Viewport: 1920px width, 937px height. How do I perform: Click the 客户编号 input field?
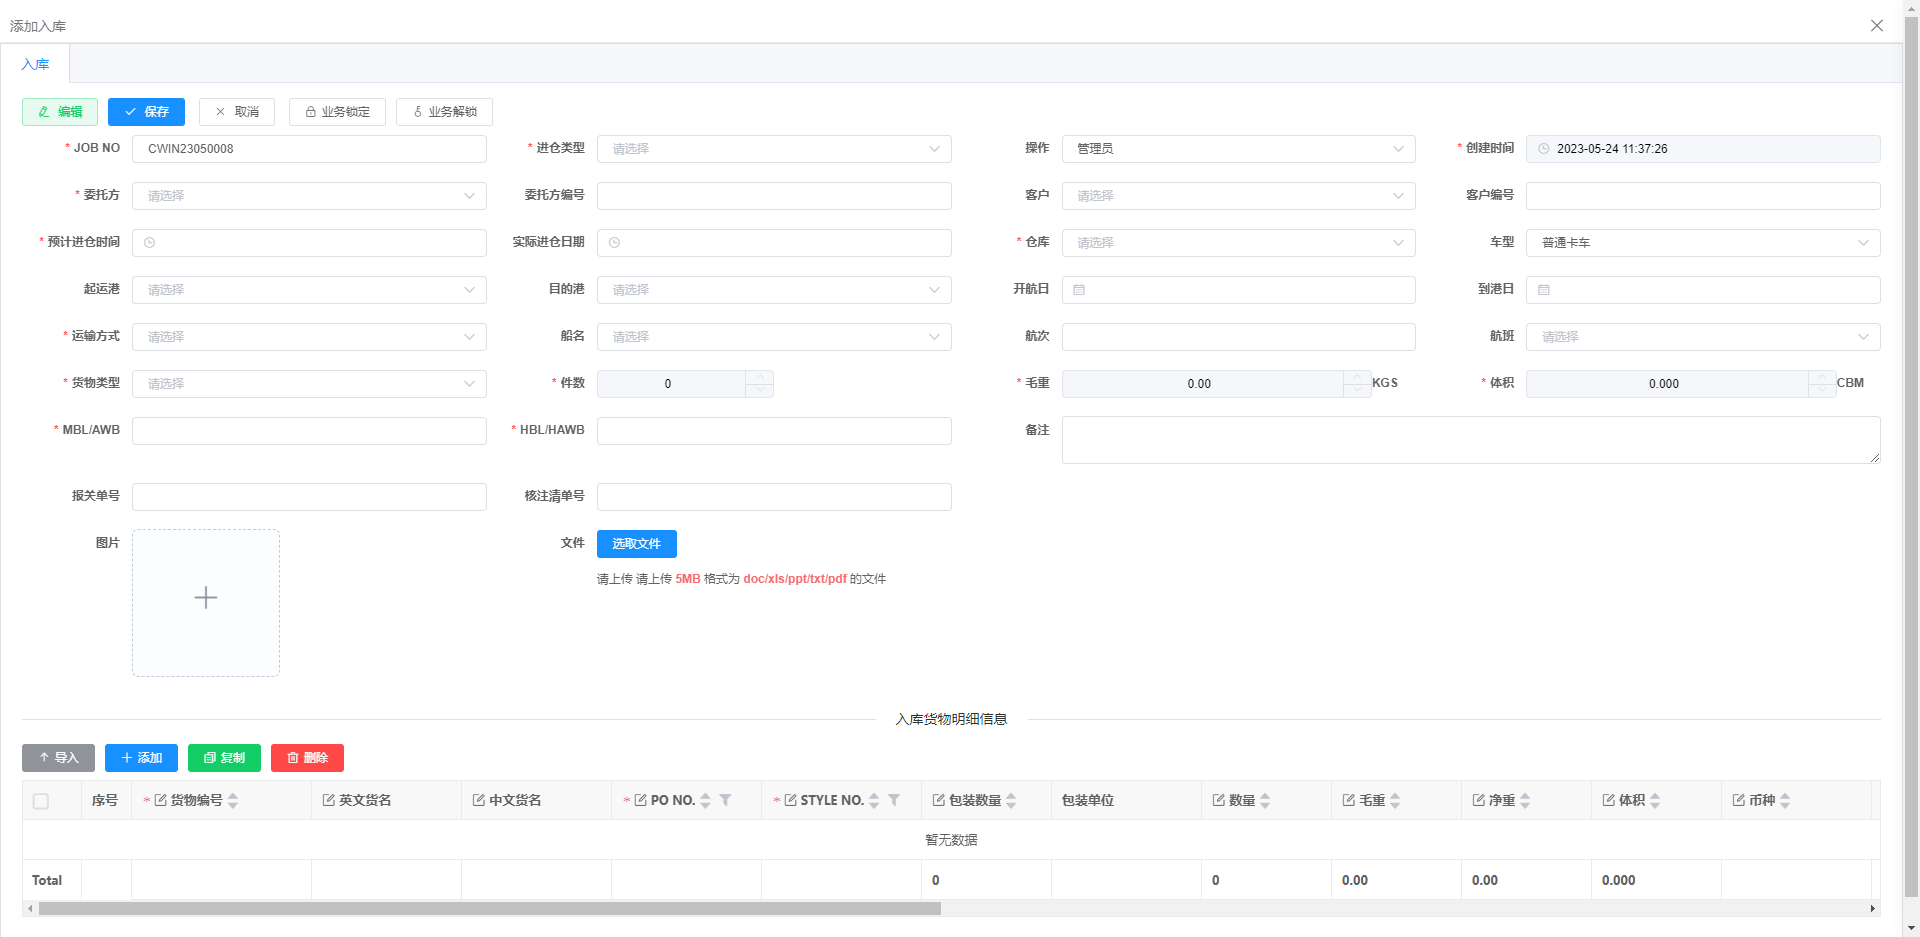1703,196
